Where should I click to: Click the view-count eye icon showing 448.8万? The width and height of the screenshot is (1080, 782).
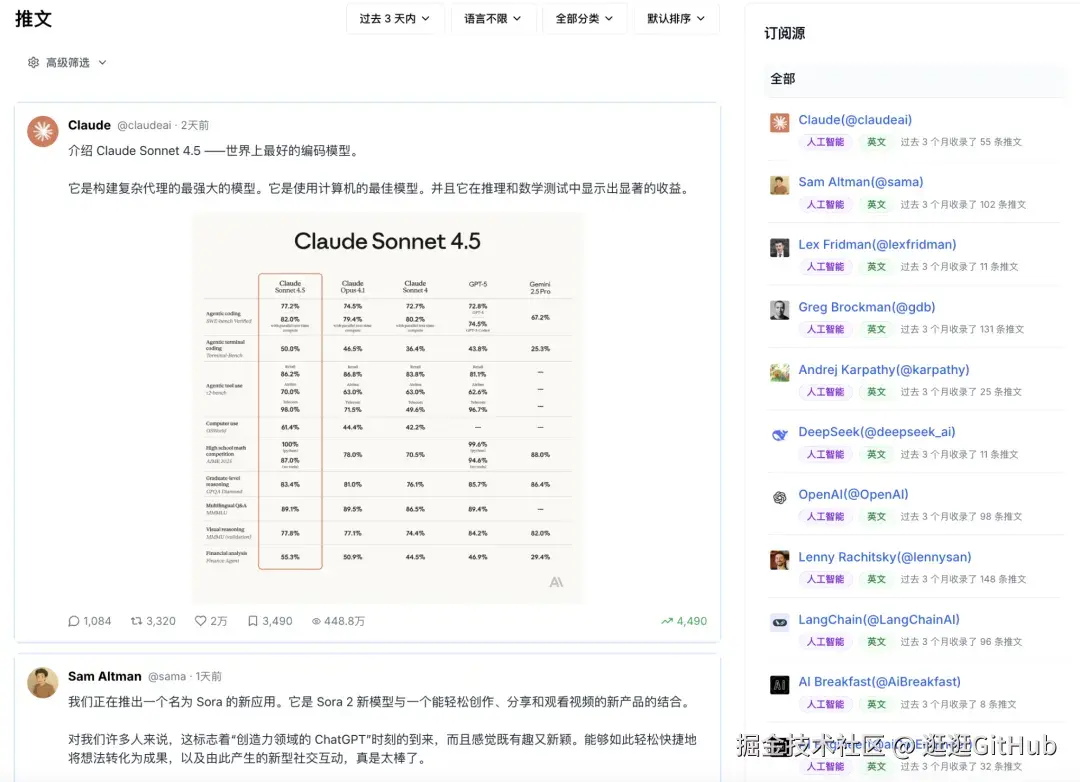(316, 620)
